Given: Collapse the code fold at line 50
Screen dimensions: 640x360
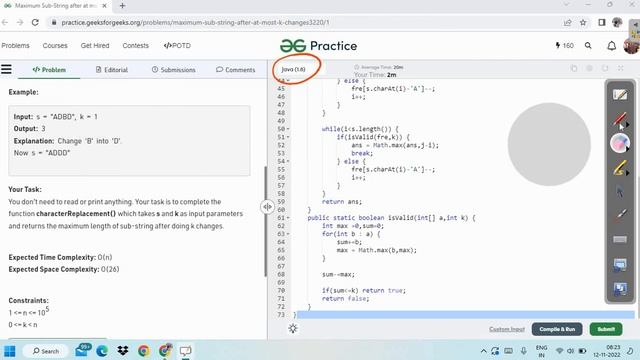Looking at the screenshot, I should point(288,129).
